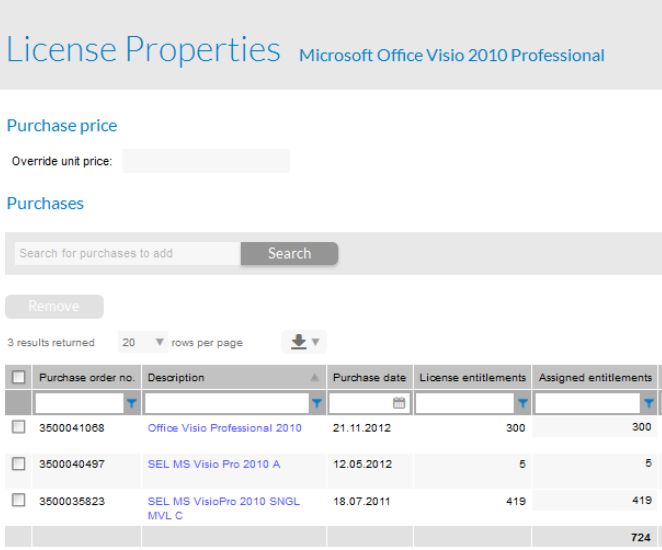Click the Purchases section heading
Screen dimensions: 662x550
pos(45,203)
